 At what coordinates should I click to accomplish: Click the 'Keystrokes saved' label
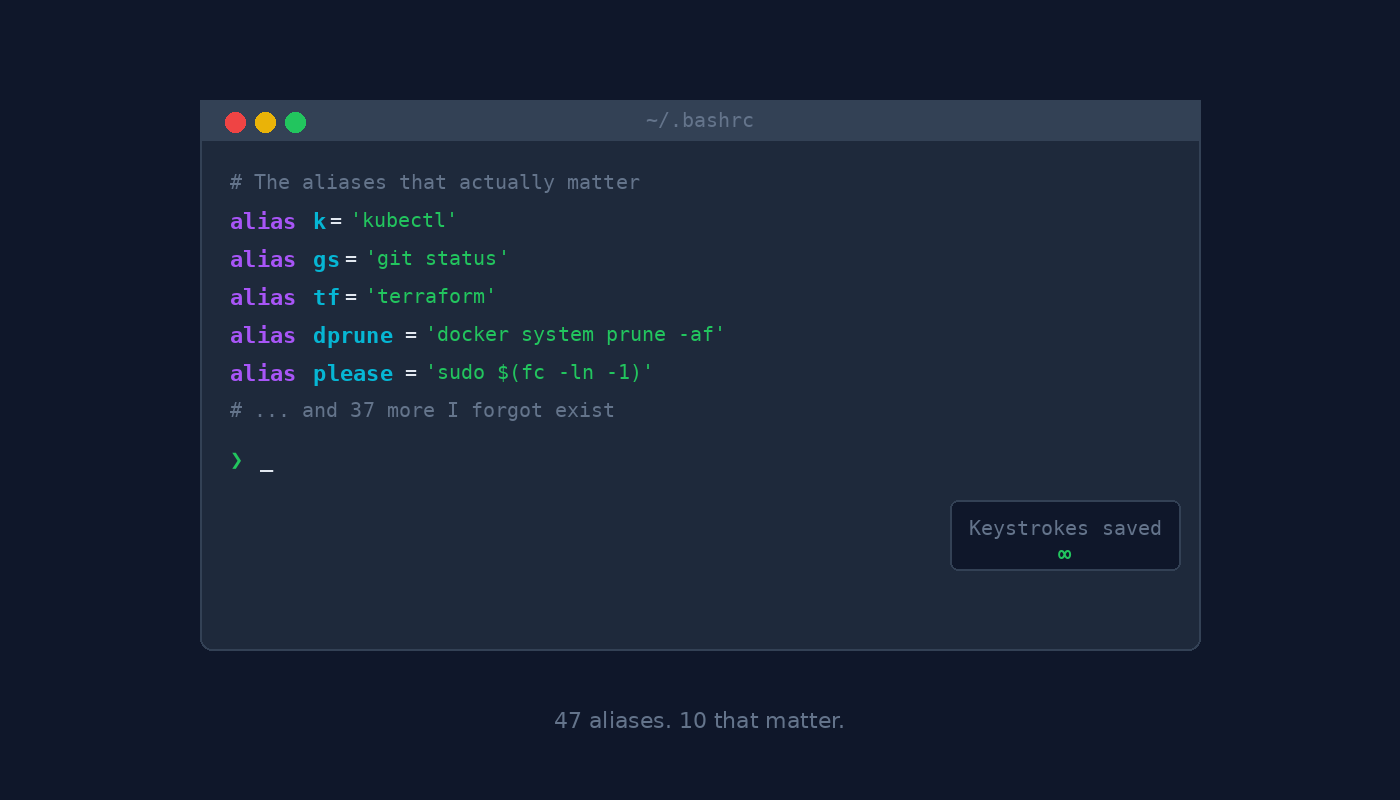1065,528
